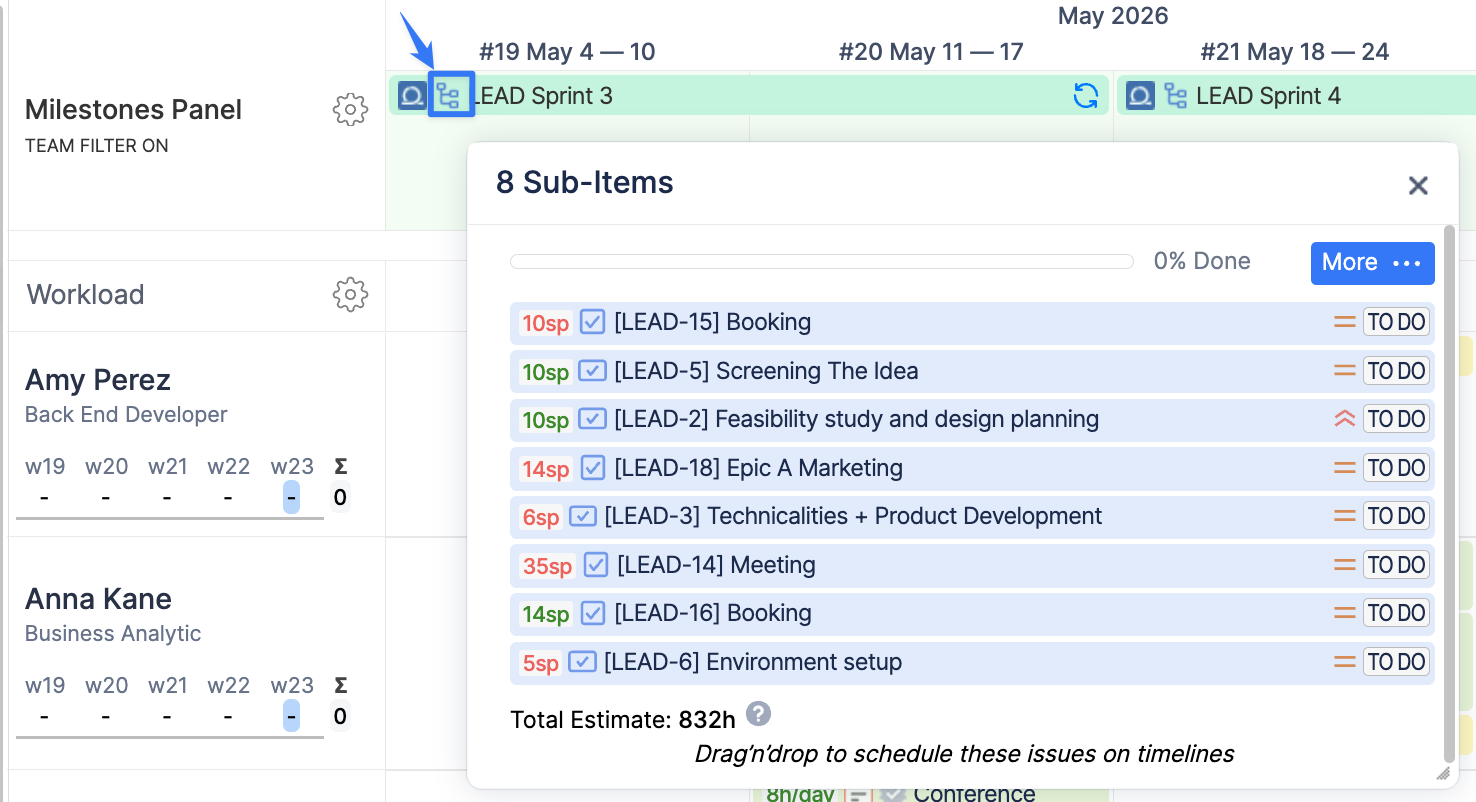The image size is (1476, 802).
Task: Open the More options dropdown
Action: point(1372,263)
